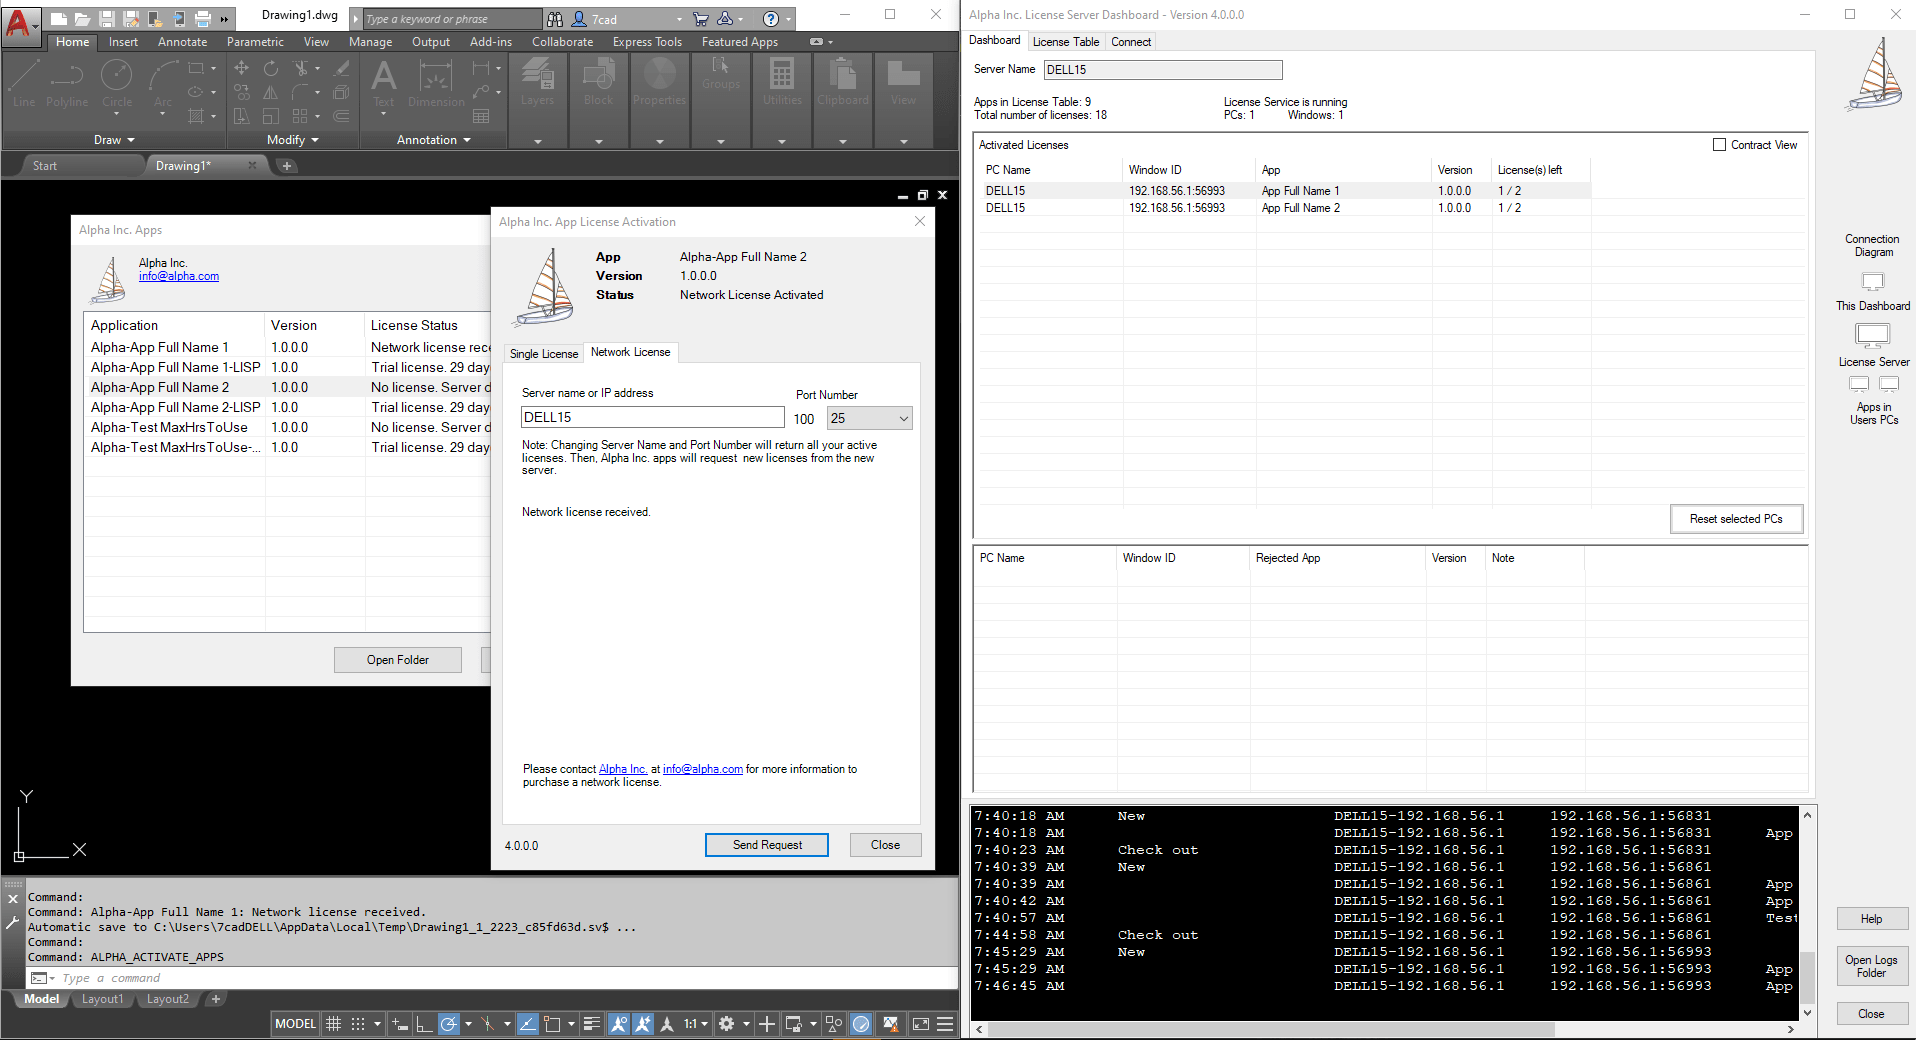
Task: Toggle 2D object snap in status bar
Action: click(x=552, y=1024)
